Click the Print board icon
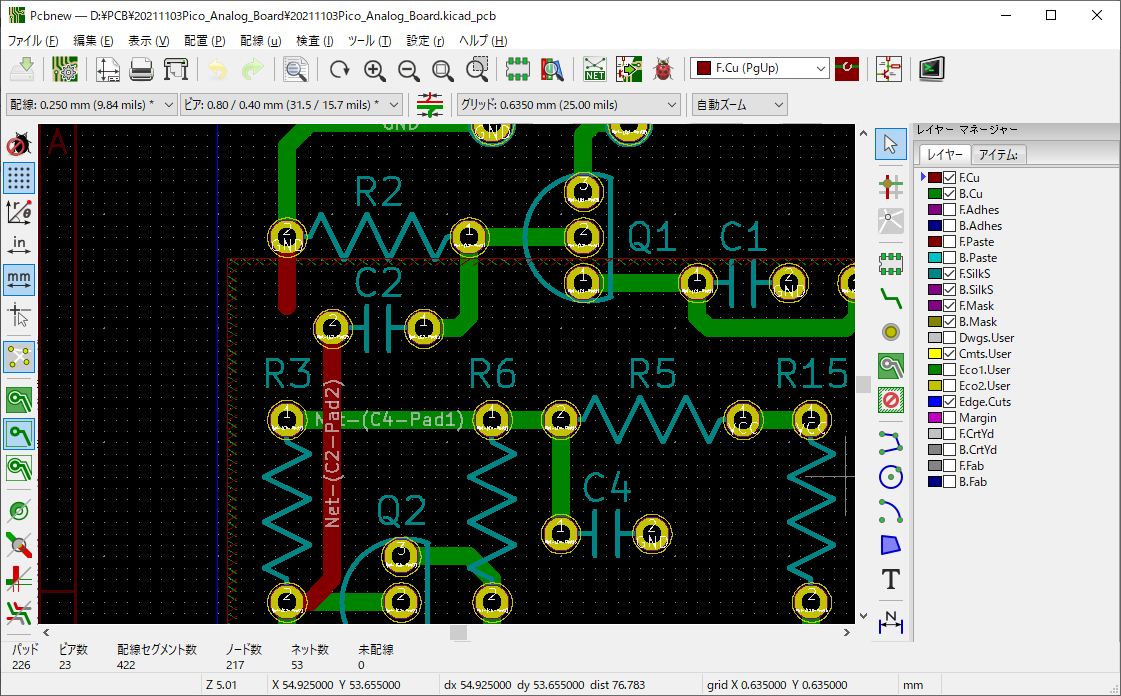 click(141, 69)
